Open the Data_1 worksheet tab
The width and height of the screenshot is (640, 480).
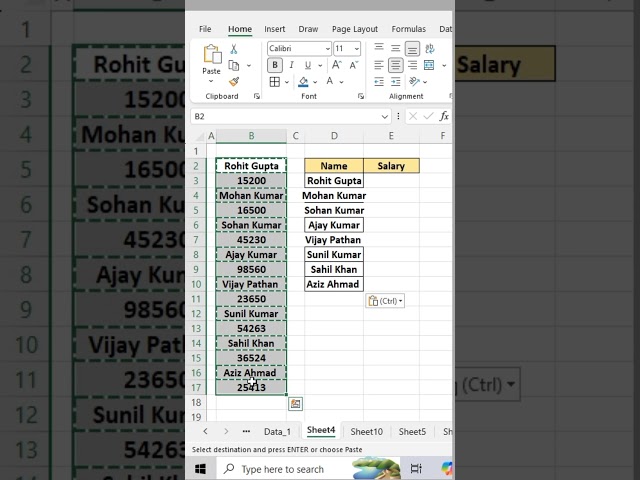pos(277,431)
